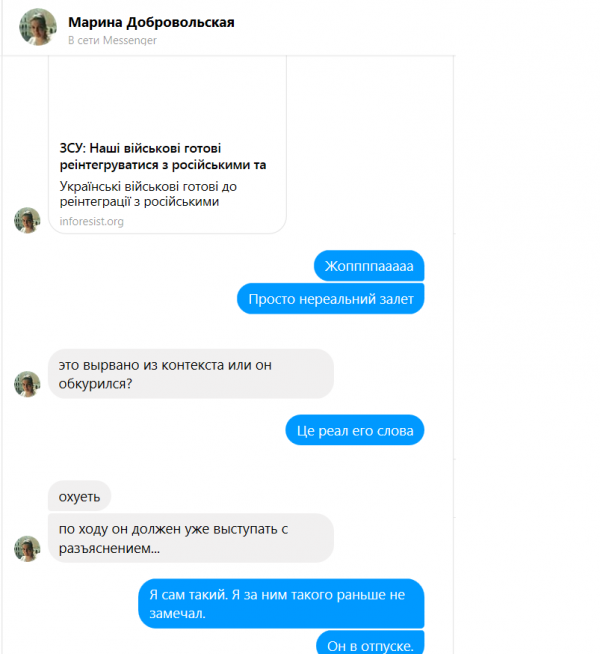The width and height of the screenshot is (600, 654).
Task: Click the chat pane's right border line
Action: (x=454, y=355)
